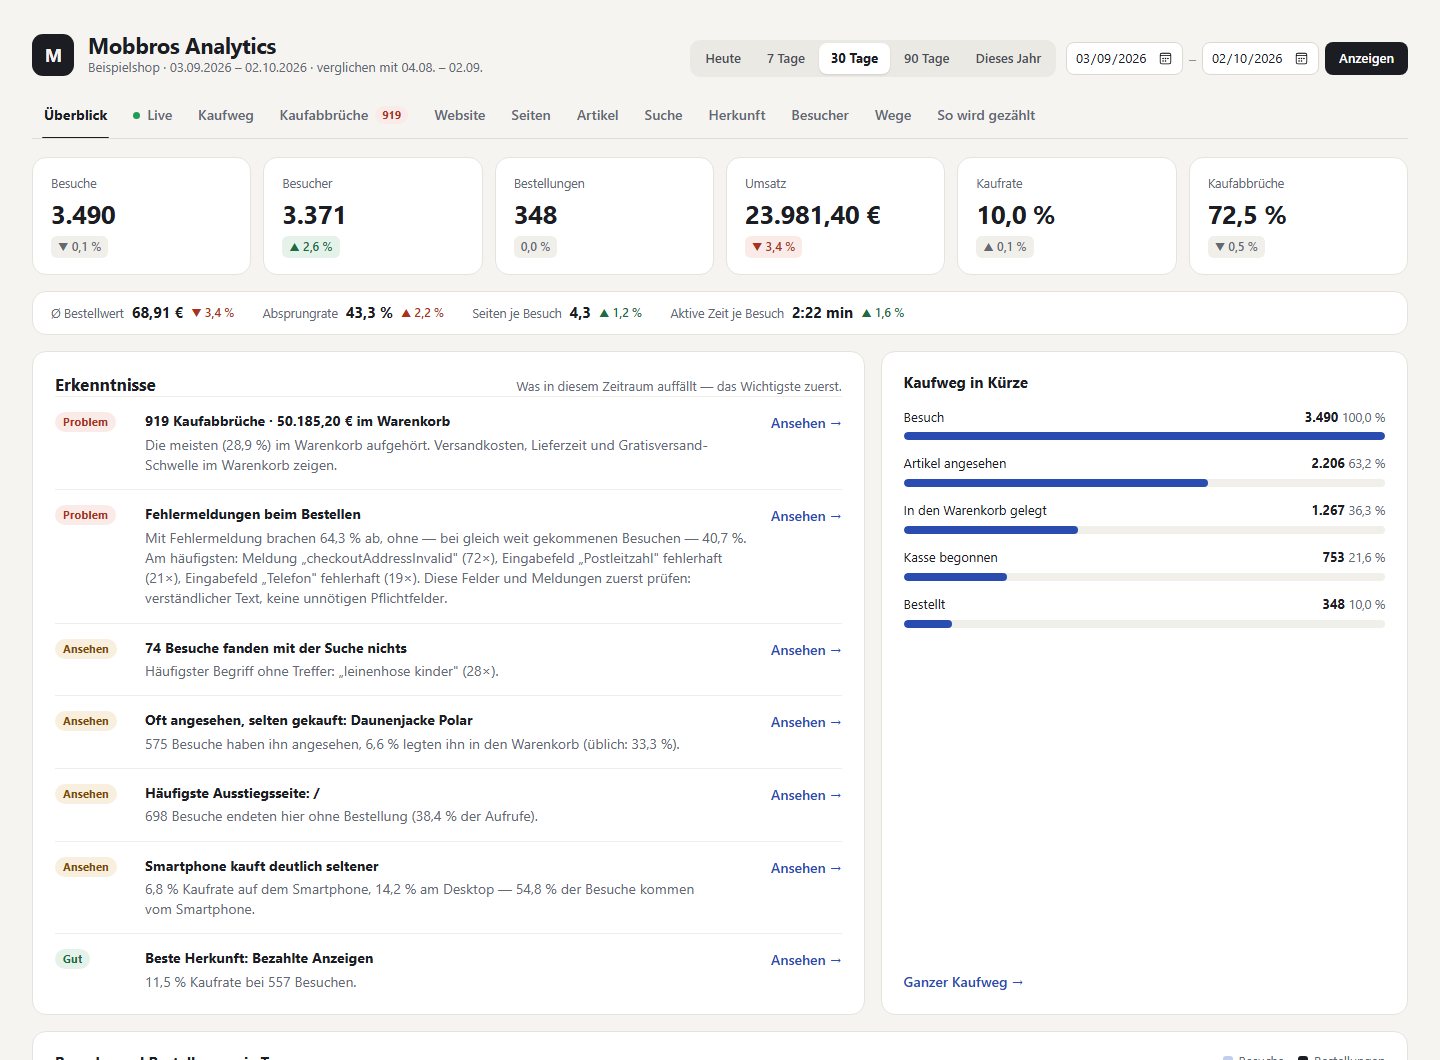Click Ansehen for Daunenjacke Polar insight
Viewport: 1440px width, 1060px height.
[x=806, y=722]
